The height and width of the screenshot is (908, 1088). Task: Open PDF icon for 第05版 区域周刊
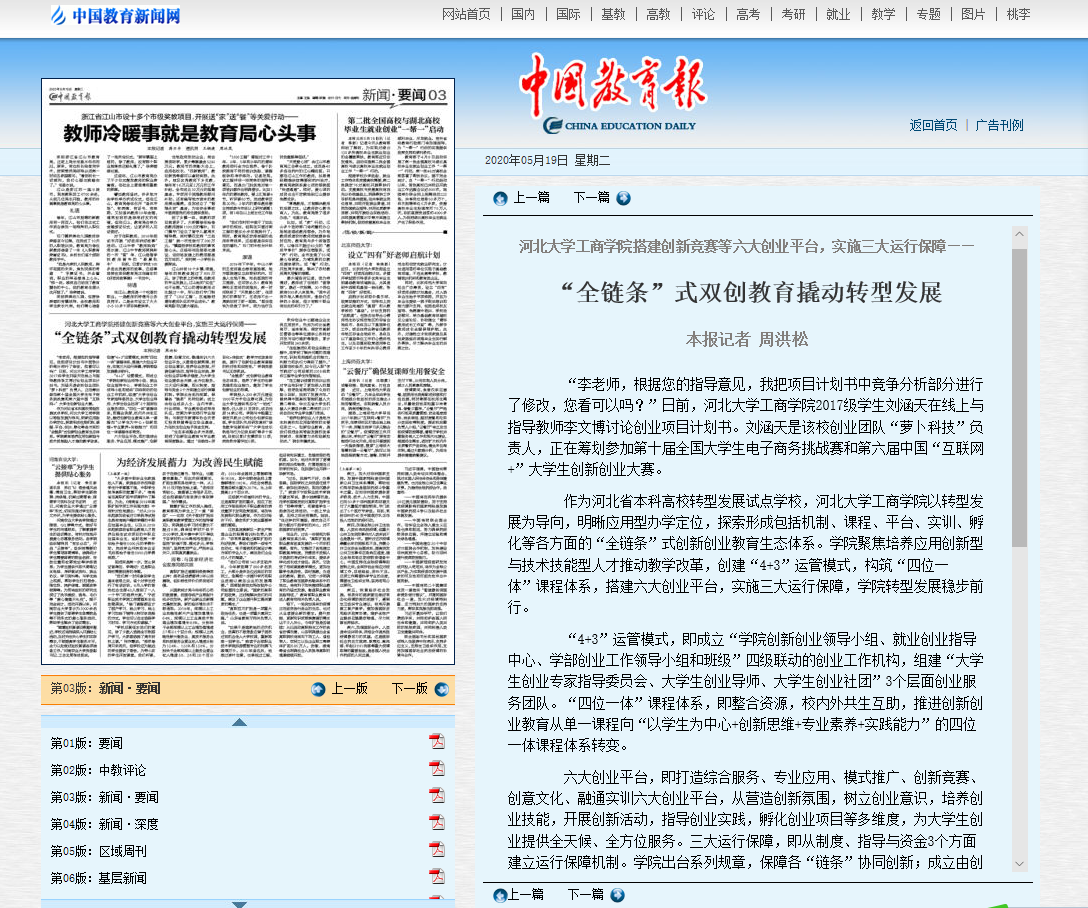(x=436, y=850)
